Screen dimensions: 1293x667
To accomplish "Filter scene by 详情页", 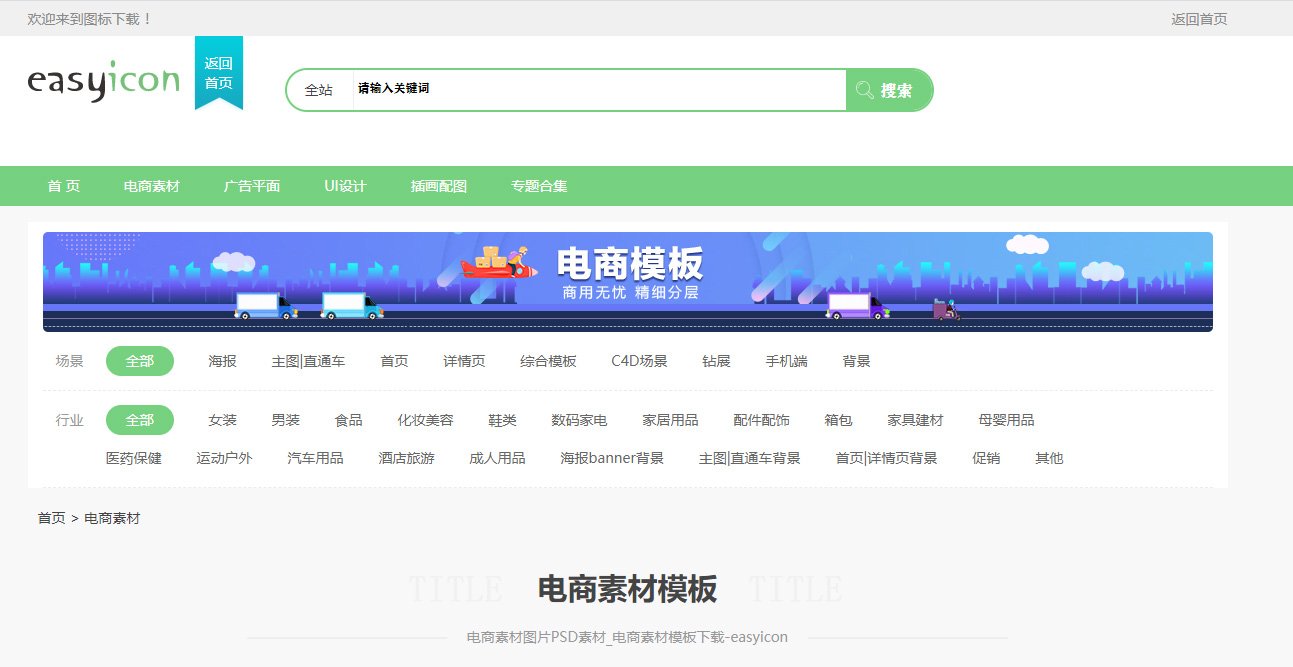I will pos(464,361).
